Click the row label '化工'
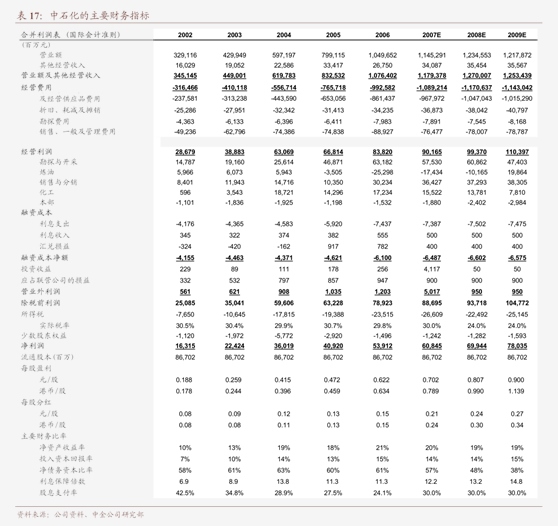The height and width of the screenshot is (526, 558). click(x=47, y=193)
